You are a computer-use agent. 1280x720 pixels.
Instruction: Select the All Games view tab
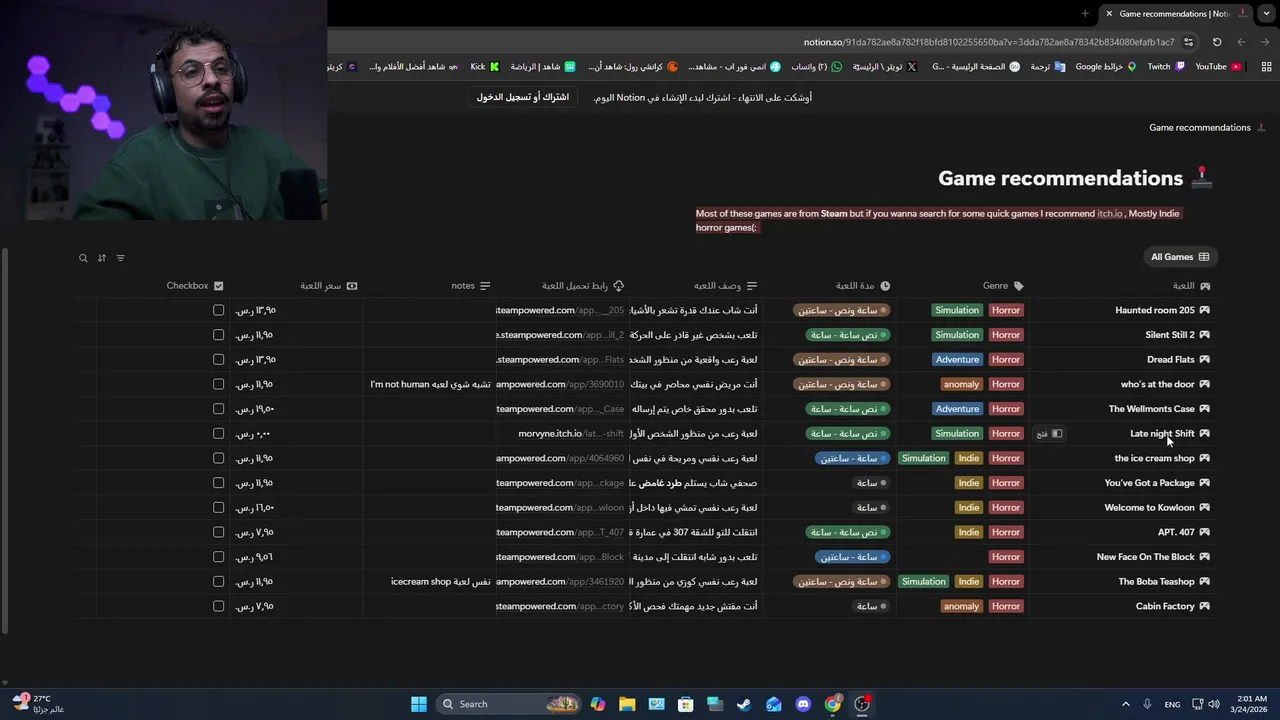[1180, 257]
